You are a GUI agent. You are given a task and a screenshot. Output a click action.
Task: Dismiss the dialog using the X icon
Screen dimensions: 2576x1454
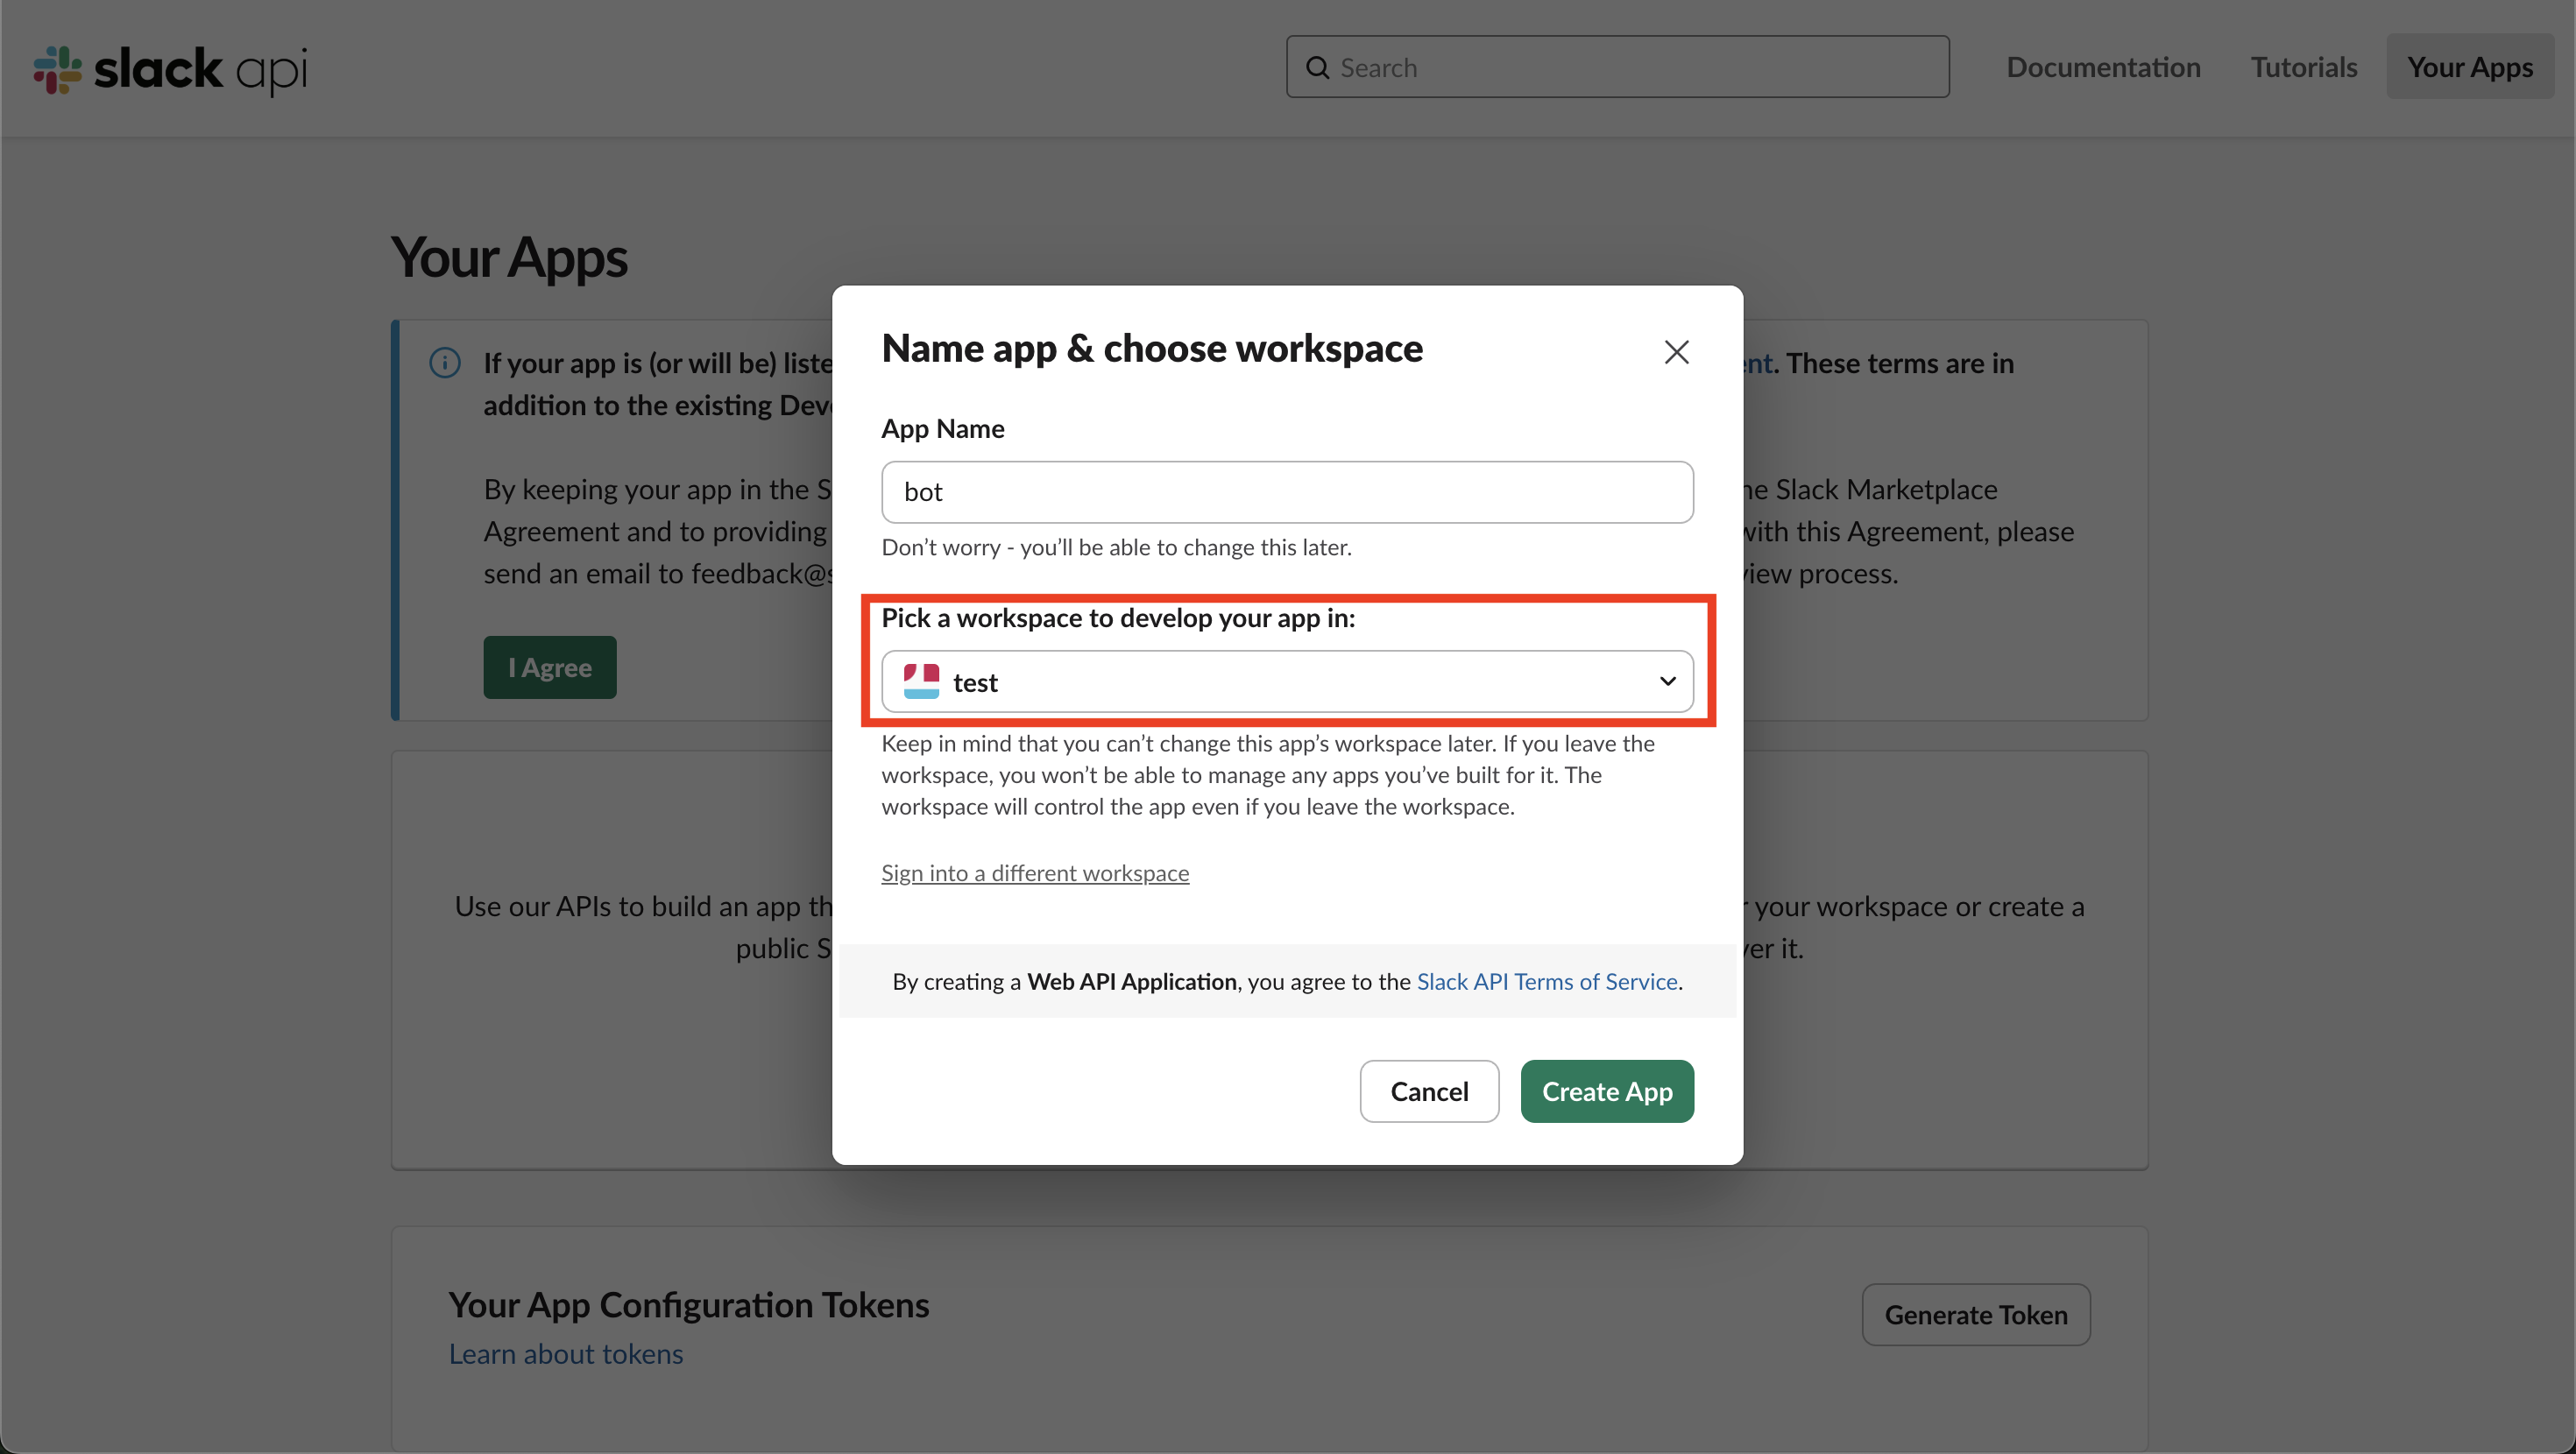[1676, 351]
